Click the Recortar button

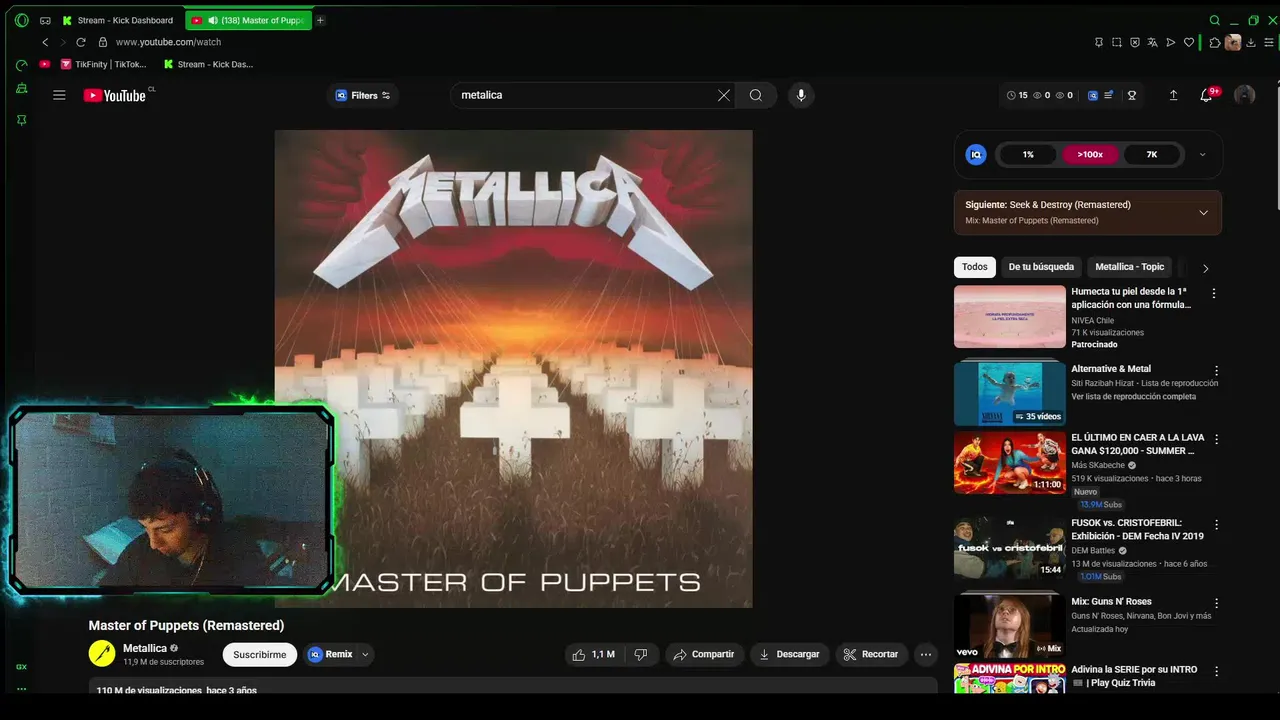pos(871,654)
